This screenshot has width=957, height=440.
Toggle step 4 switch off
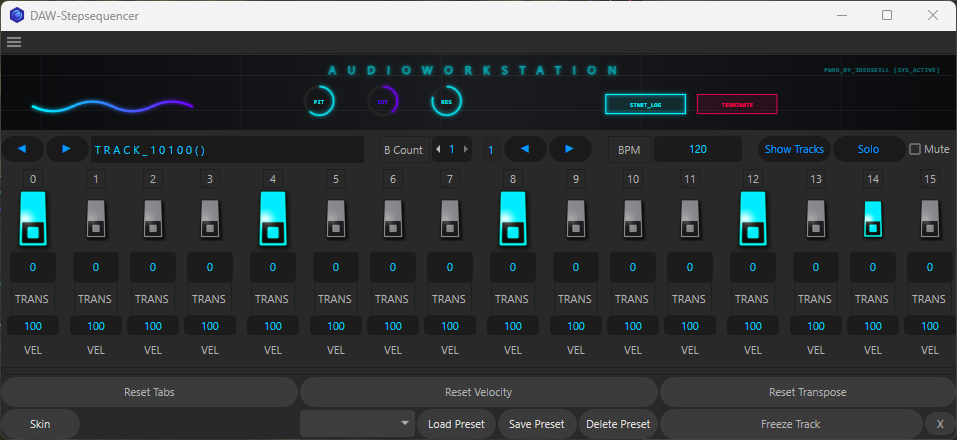click(x=273, y=218)
